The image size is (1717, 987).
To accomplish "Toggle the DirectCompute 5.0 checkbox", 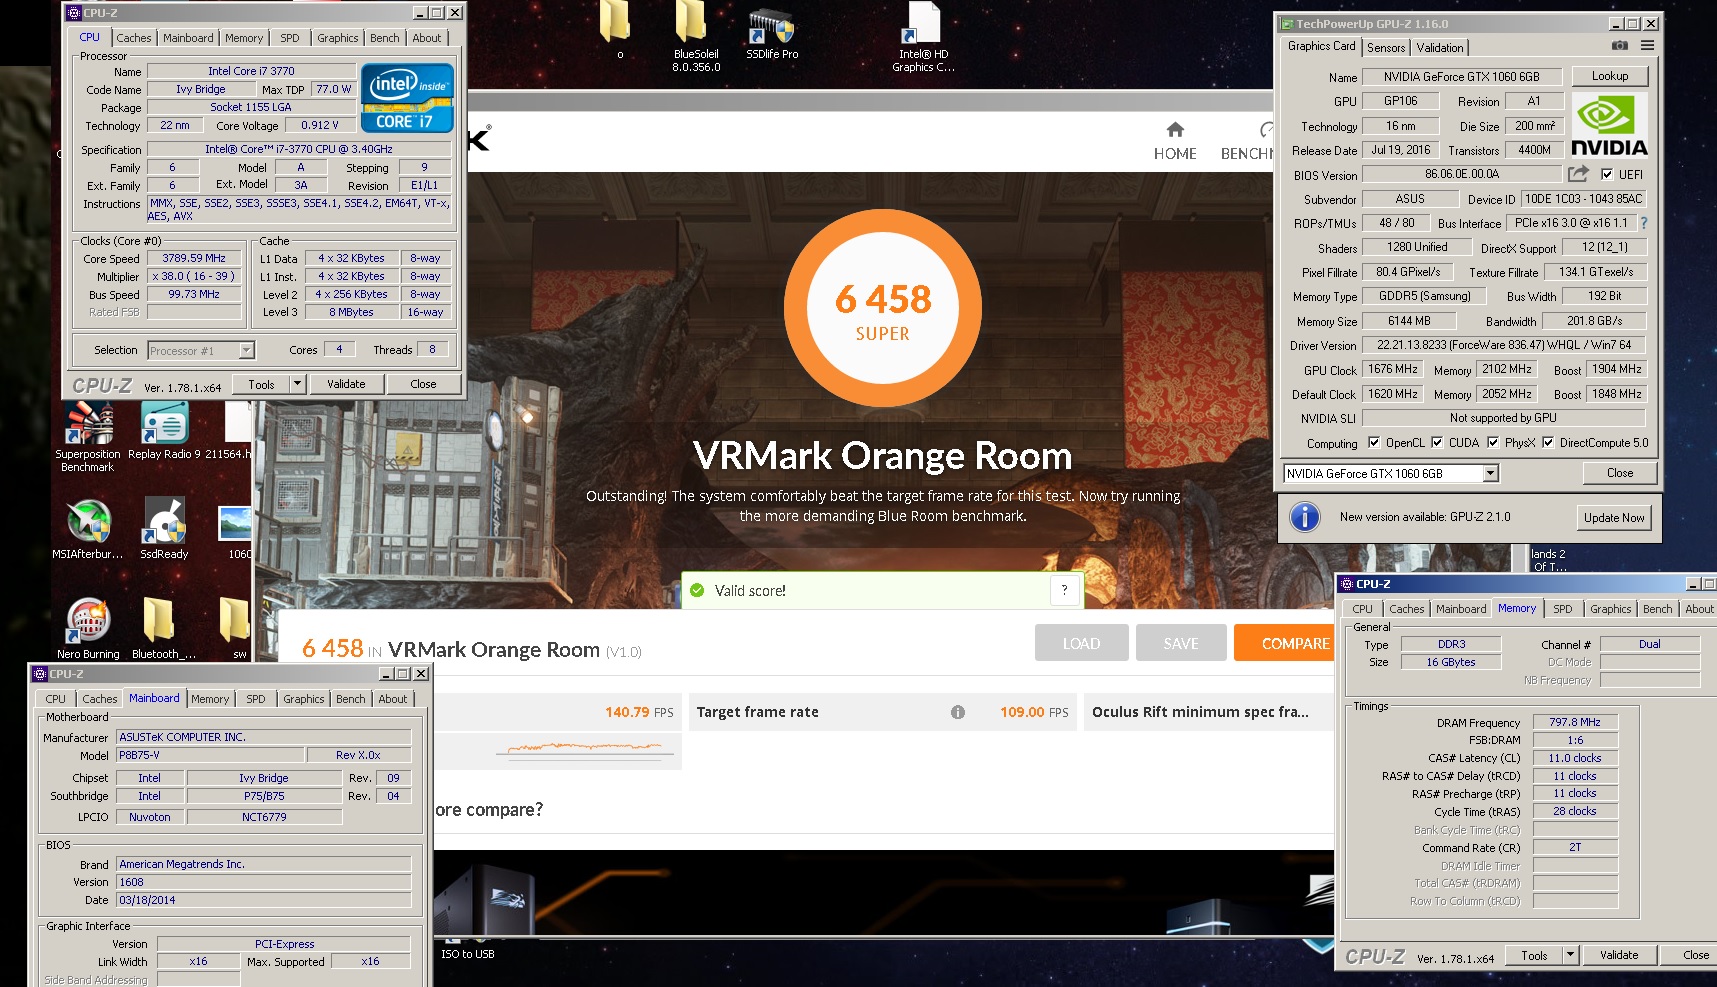I will (1548, 442).
